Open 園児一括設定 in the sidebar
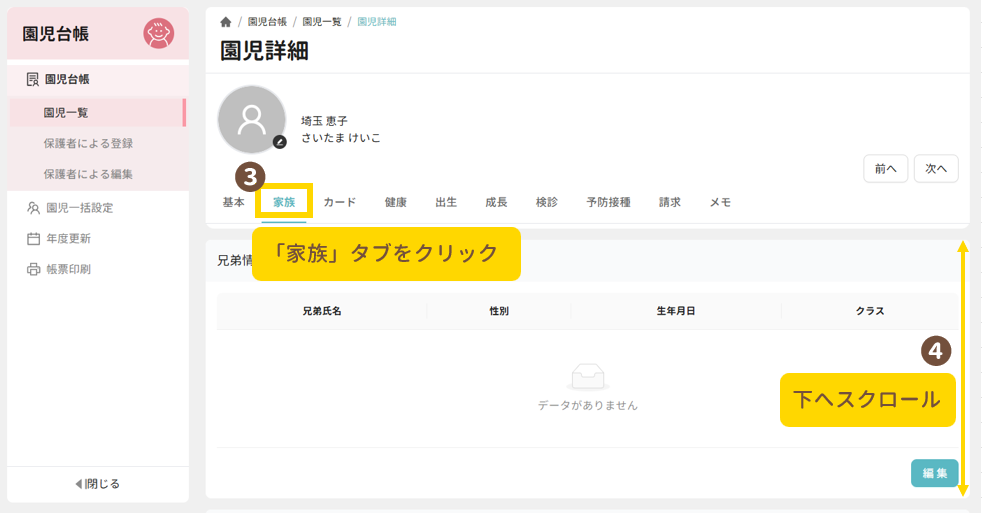Screen dimensions: 982x513 (79, 208)
